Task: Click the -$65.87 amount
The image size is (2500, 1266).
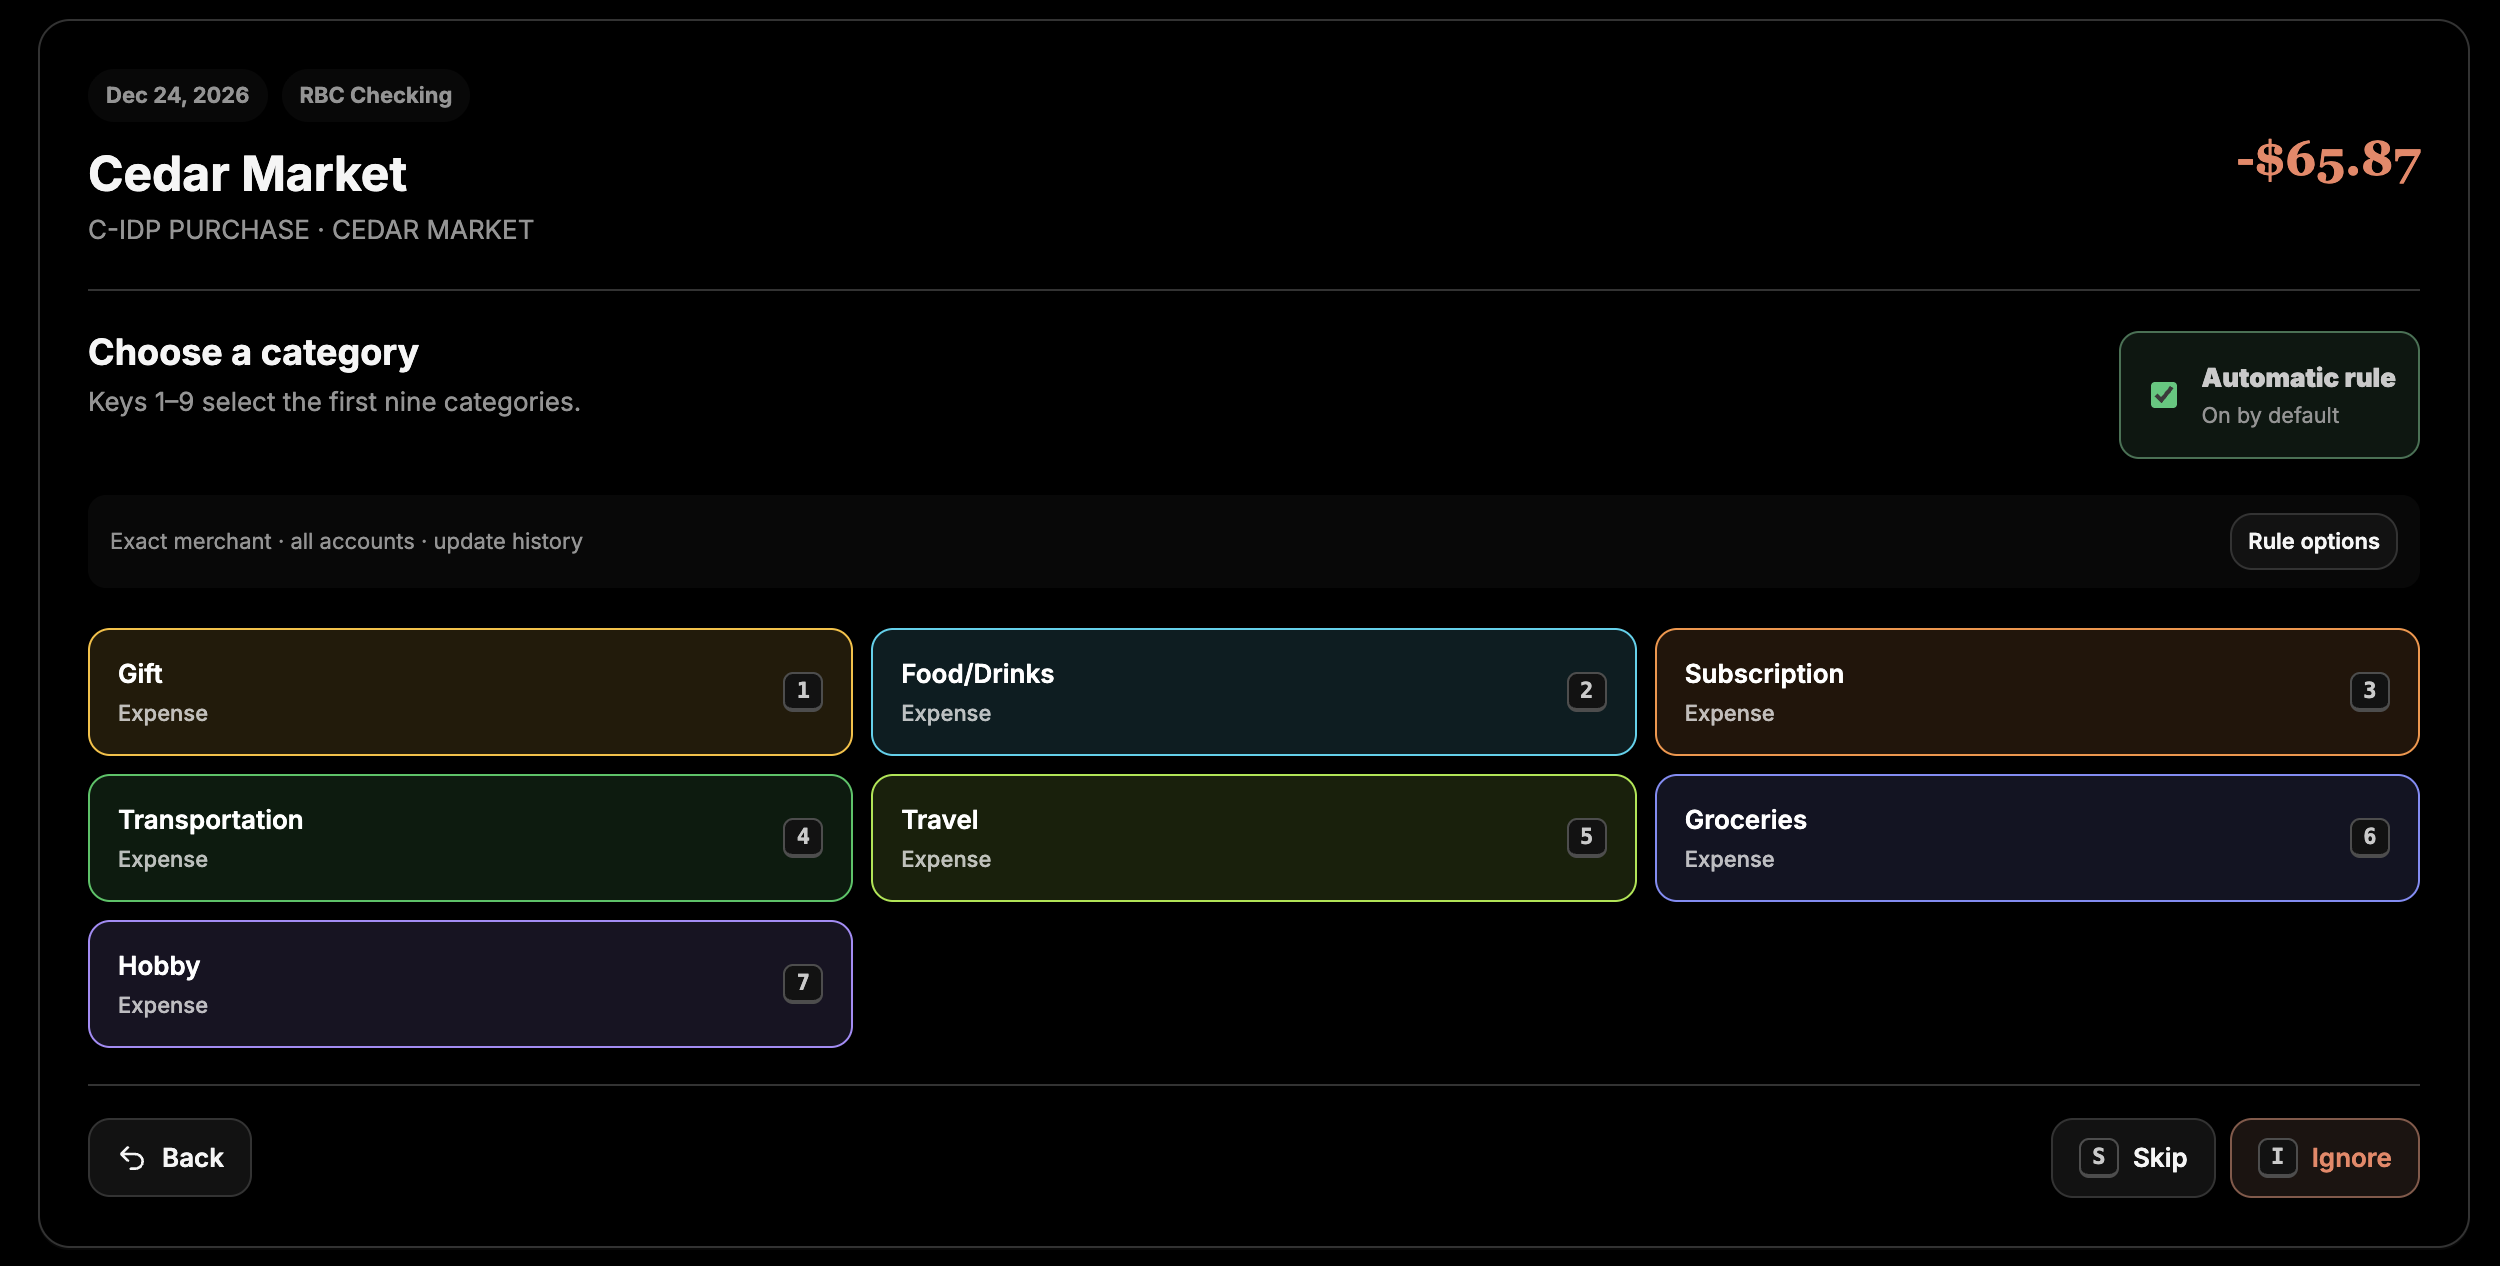Action: pyautogui.click(x=2328, y=160)
